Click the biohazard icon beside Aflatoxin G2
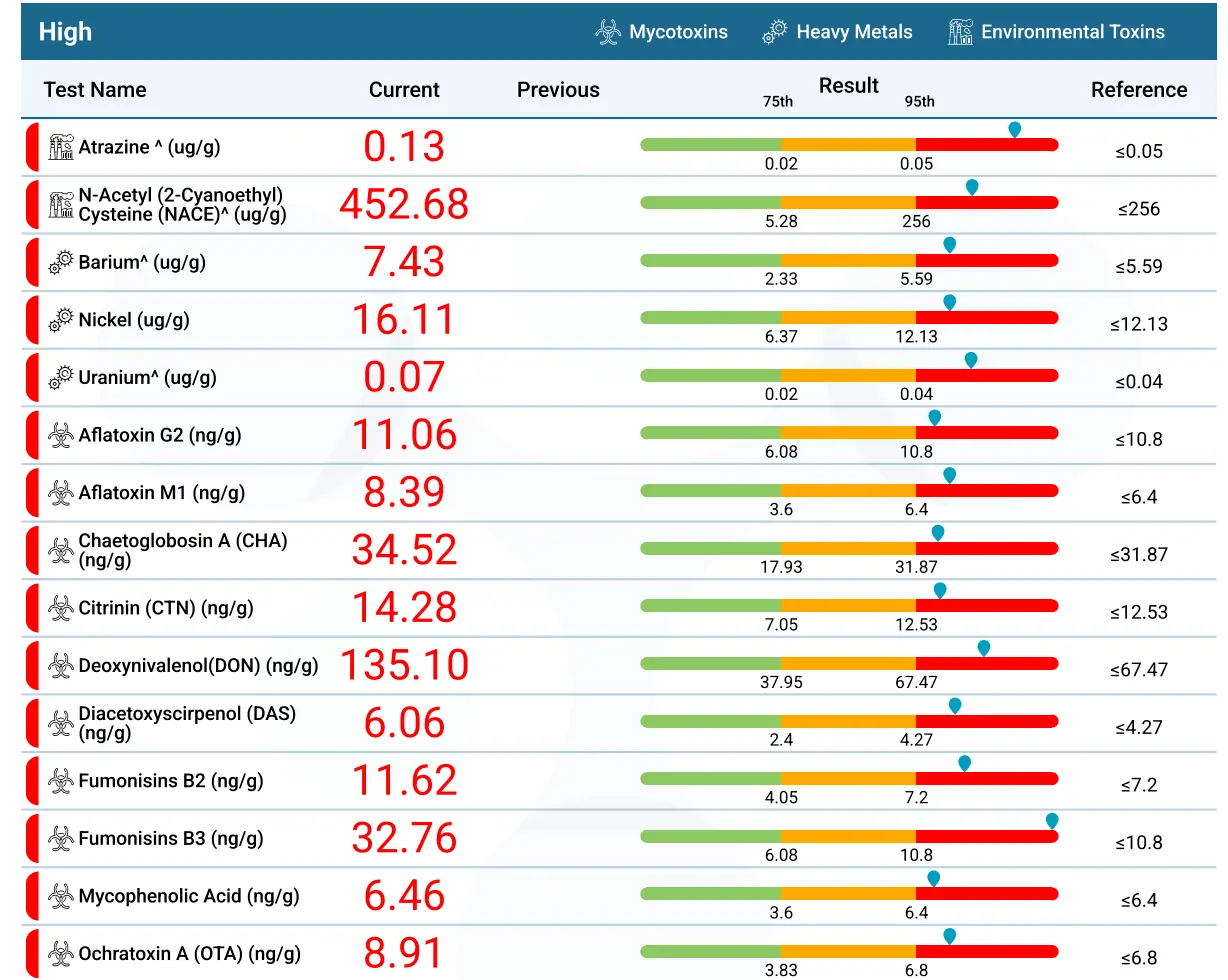 point(62,436)
